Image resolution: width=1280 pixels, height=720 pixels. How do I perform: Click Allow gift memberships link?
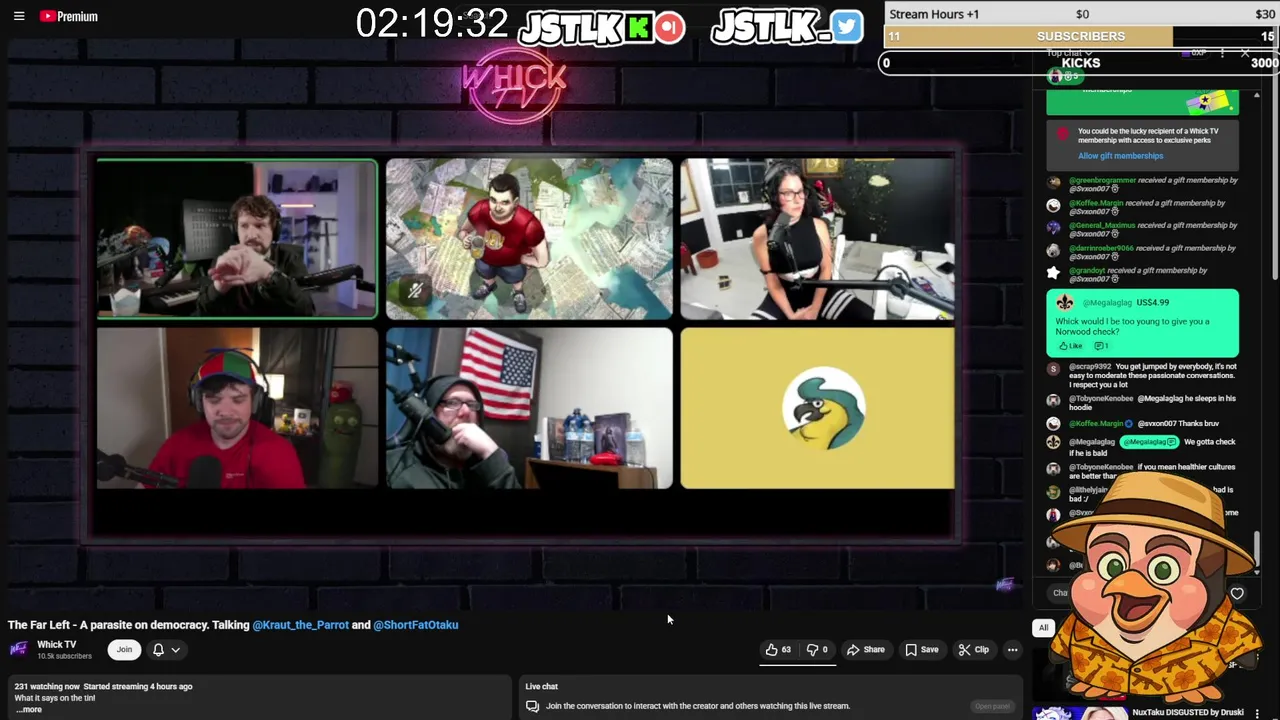coord(1120,156)
